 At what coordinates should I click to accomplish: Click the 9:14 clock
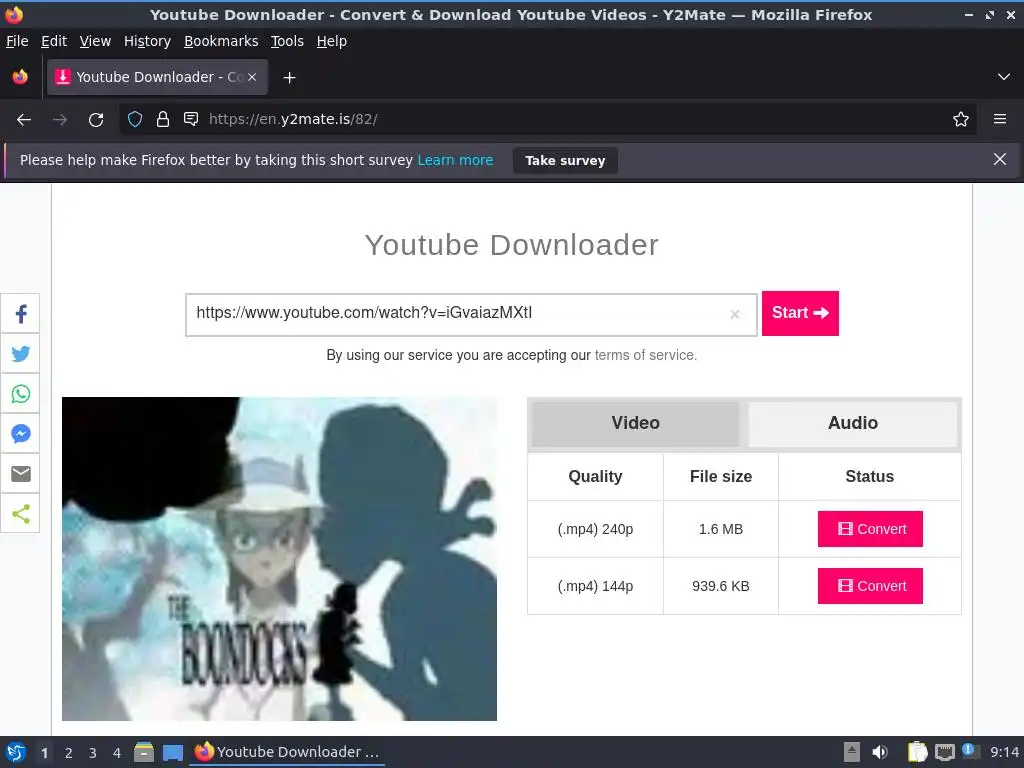tap(1004, 752)
